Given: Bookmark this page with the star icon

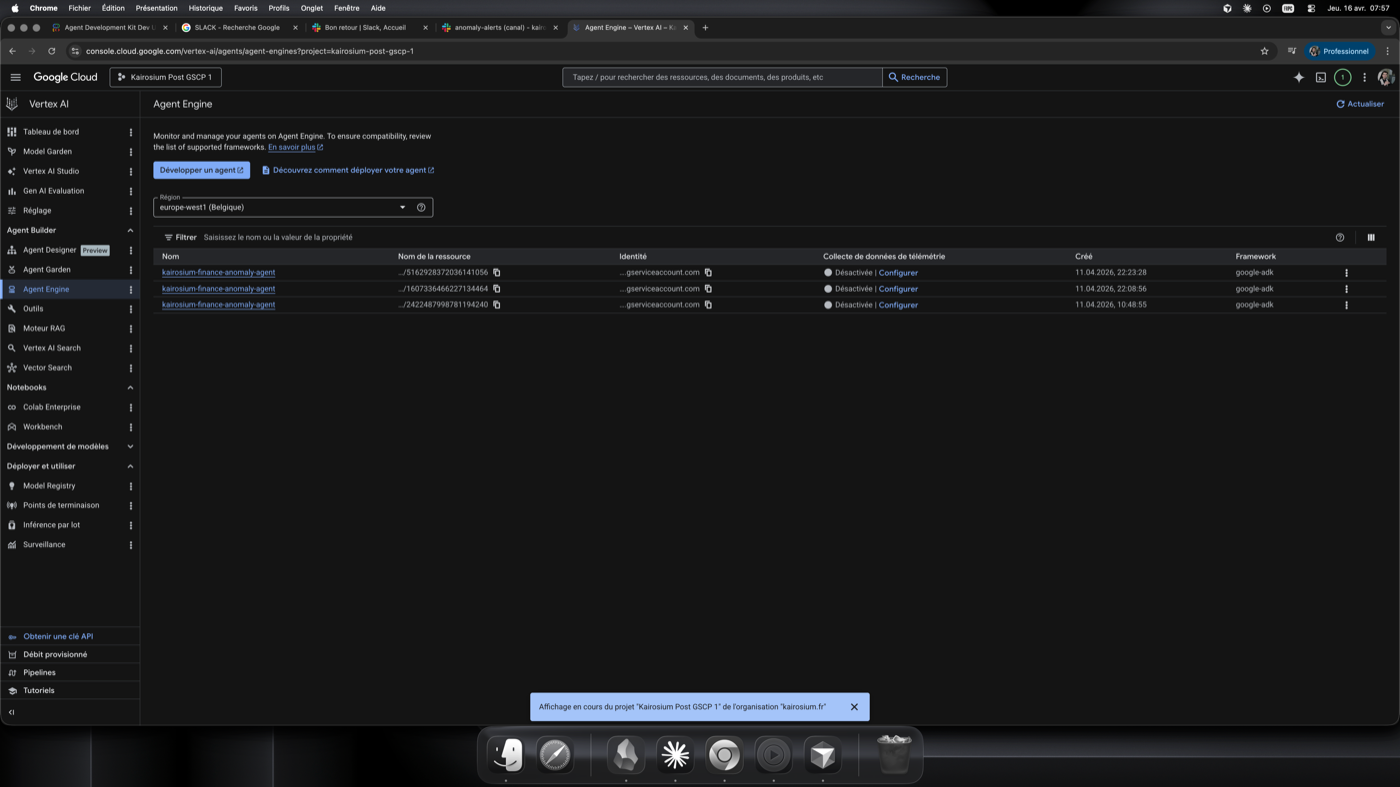Looking at the screenshot, I should tap(1264, 51).
